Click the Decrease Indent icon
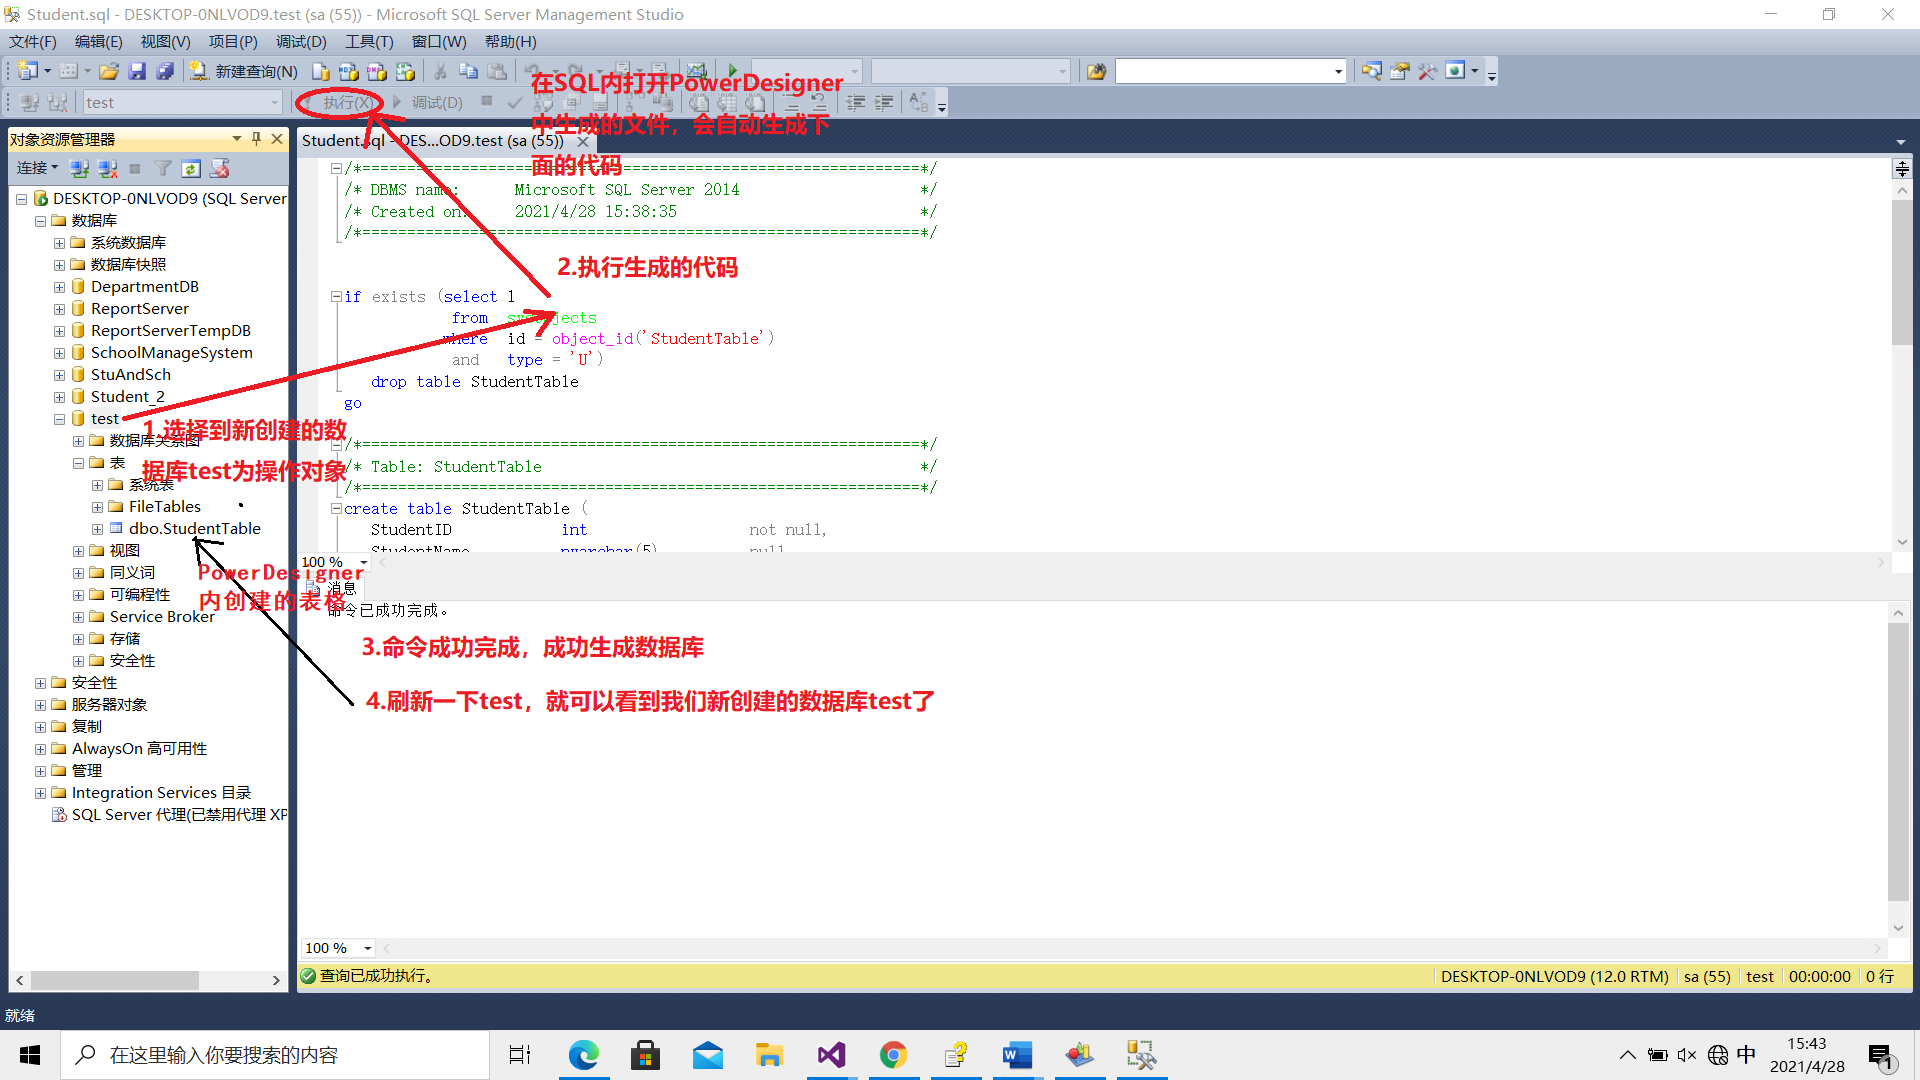 pyautogui.click(x=856, y=102)
